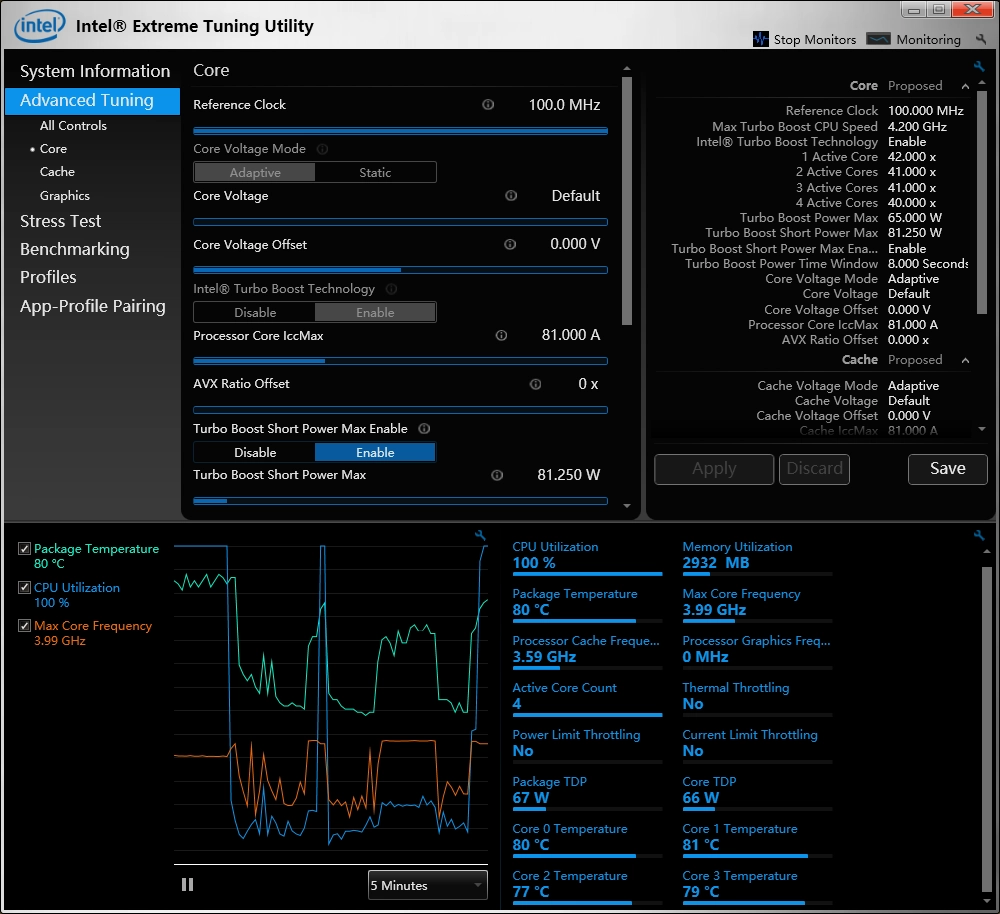Click the Monitoring icon in title bar

point(878,39)
